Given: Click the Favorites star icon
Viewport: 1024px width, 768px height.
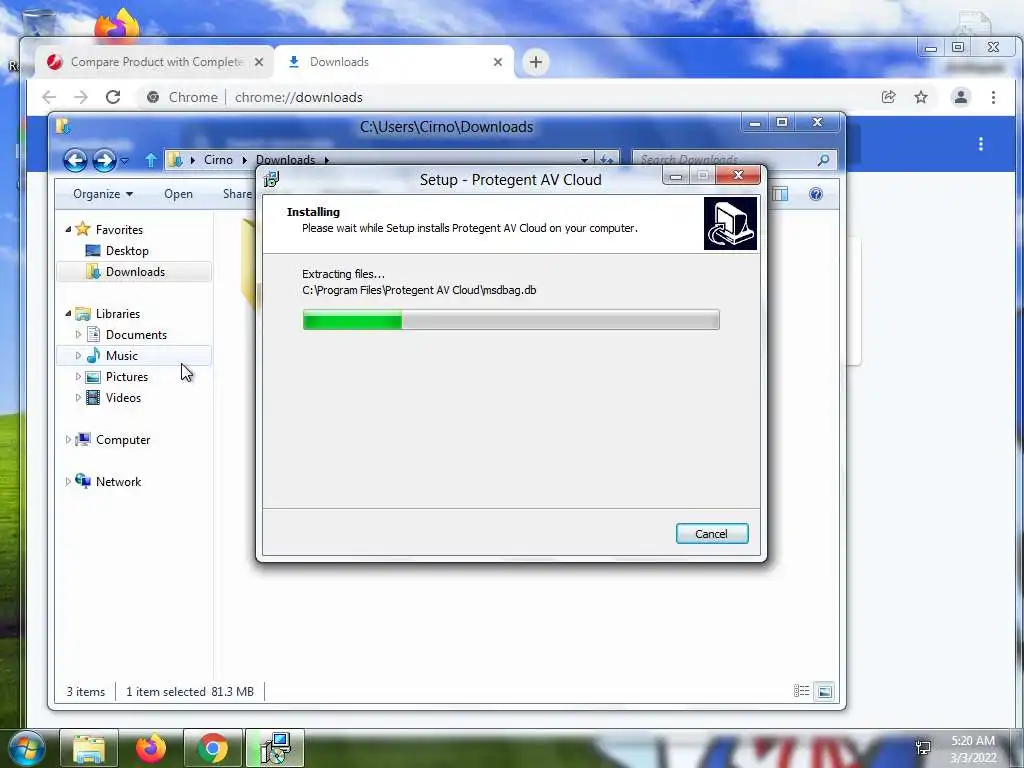Looking at the screenshot, I should (83, 229).
